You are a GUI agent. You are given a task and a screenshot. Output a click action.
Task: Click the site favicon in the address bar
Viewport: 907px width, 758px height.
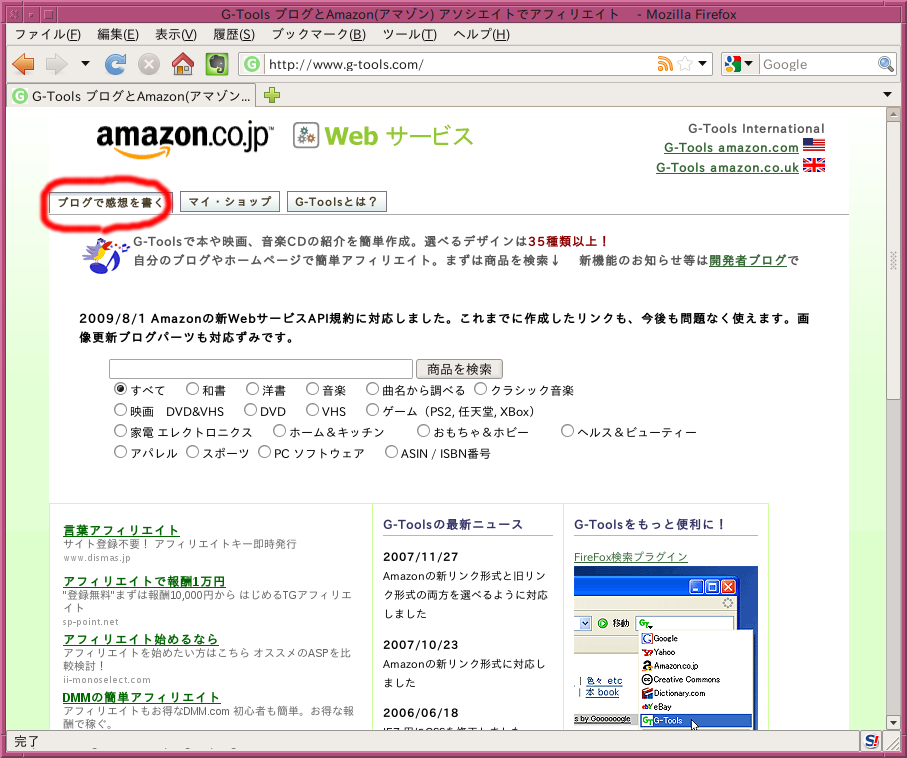tap(252, 64)
